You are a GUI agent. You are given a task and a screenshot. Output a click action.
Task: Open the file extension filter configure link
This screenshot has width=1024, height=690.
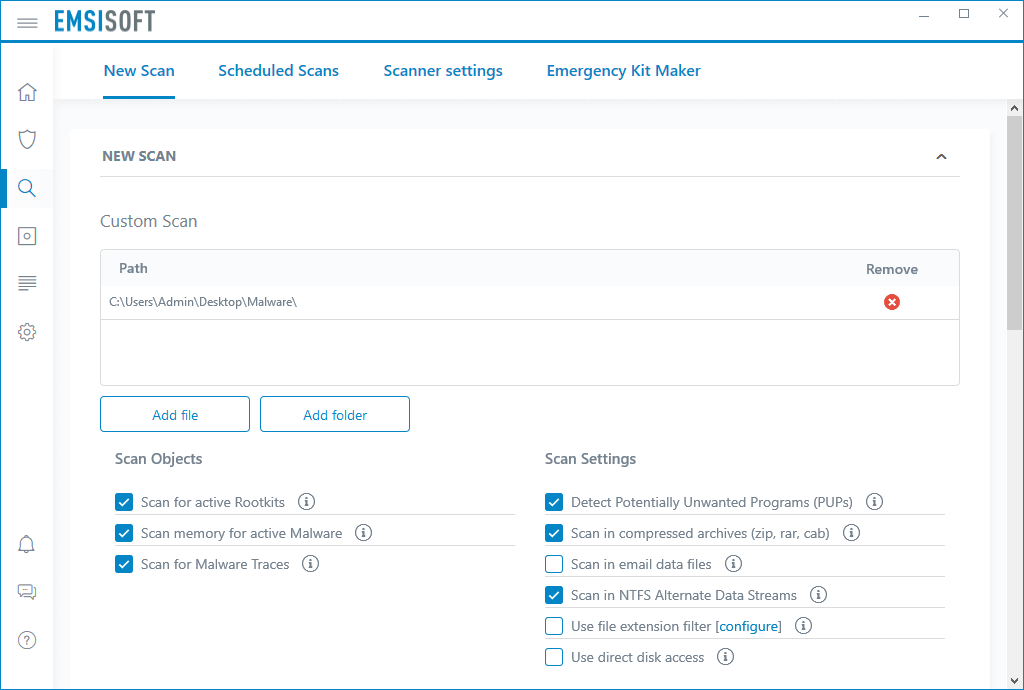point(749,626)
